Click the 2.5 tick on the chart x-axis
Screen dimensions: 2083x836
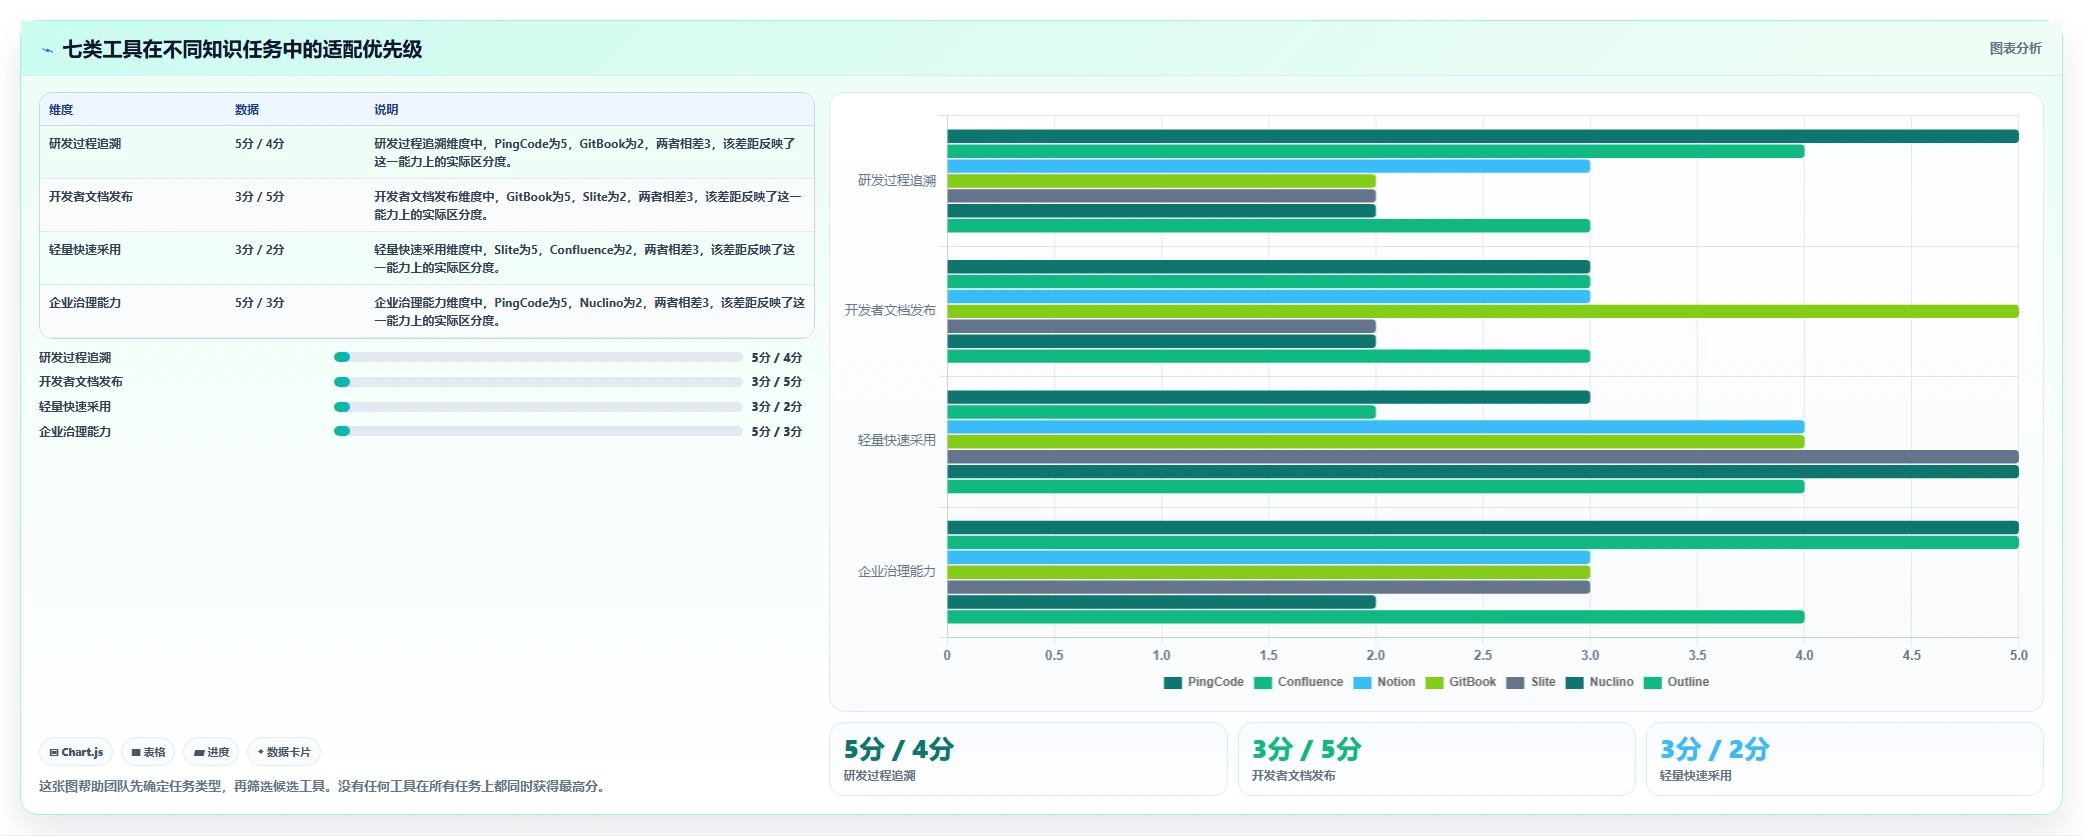point(1483,656)
